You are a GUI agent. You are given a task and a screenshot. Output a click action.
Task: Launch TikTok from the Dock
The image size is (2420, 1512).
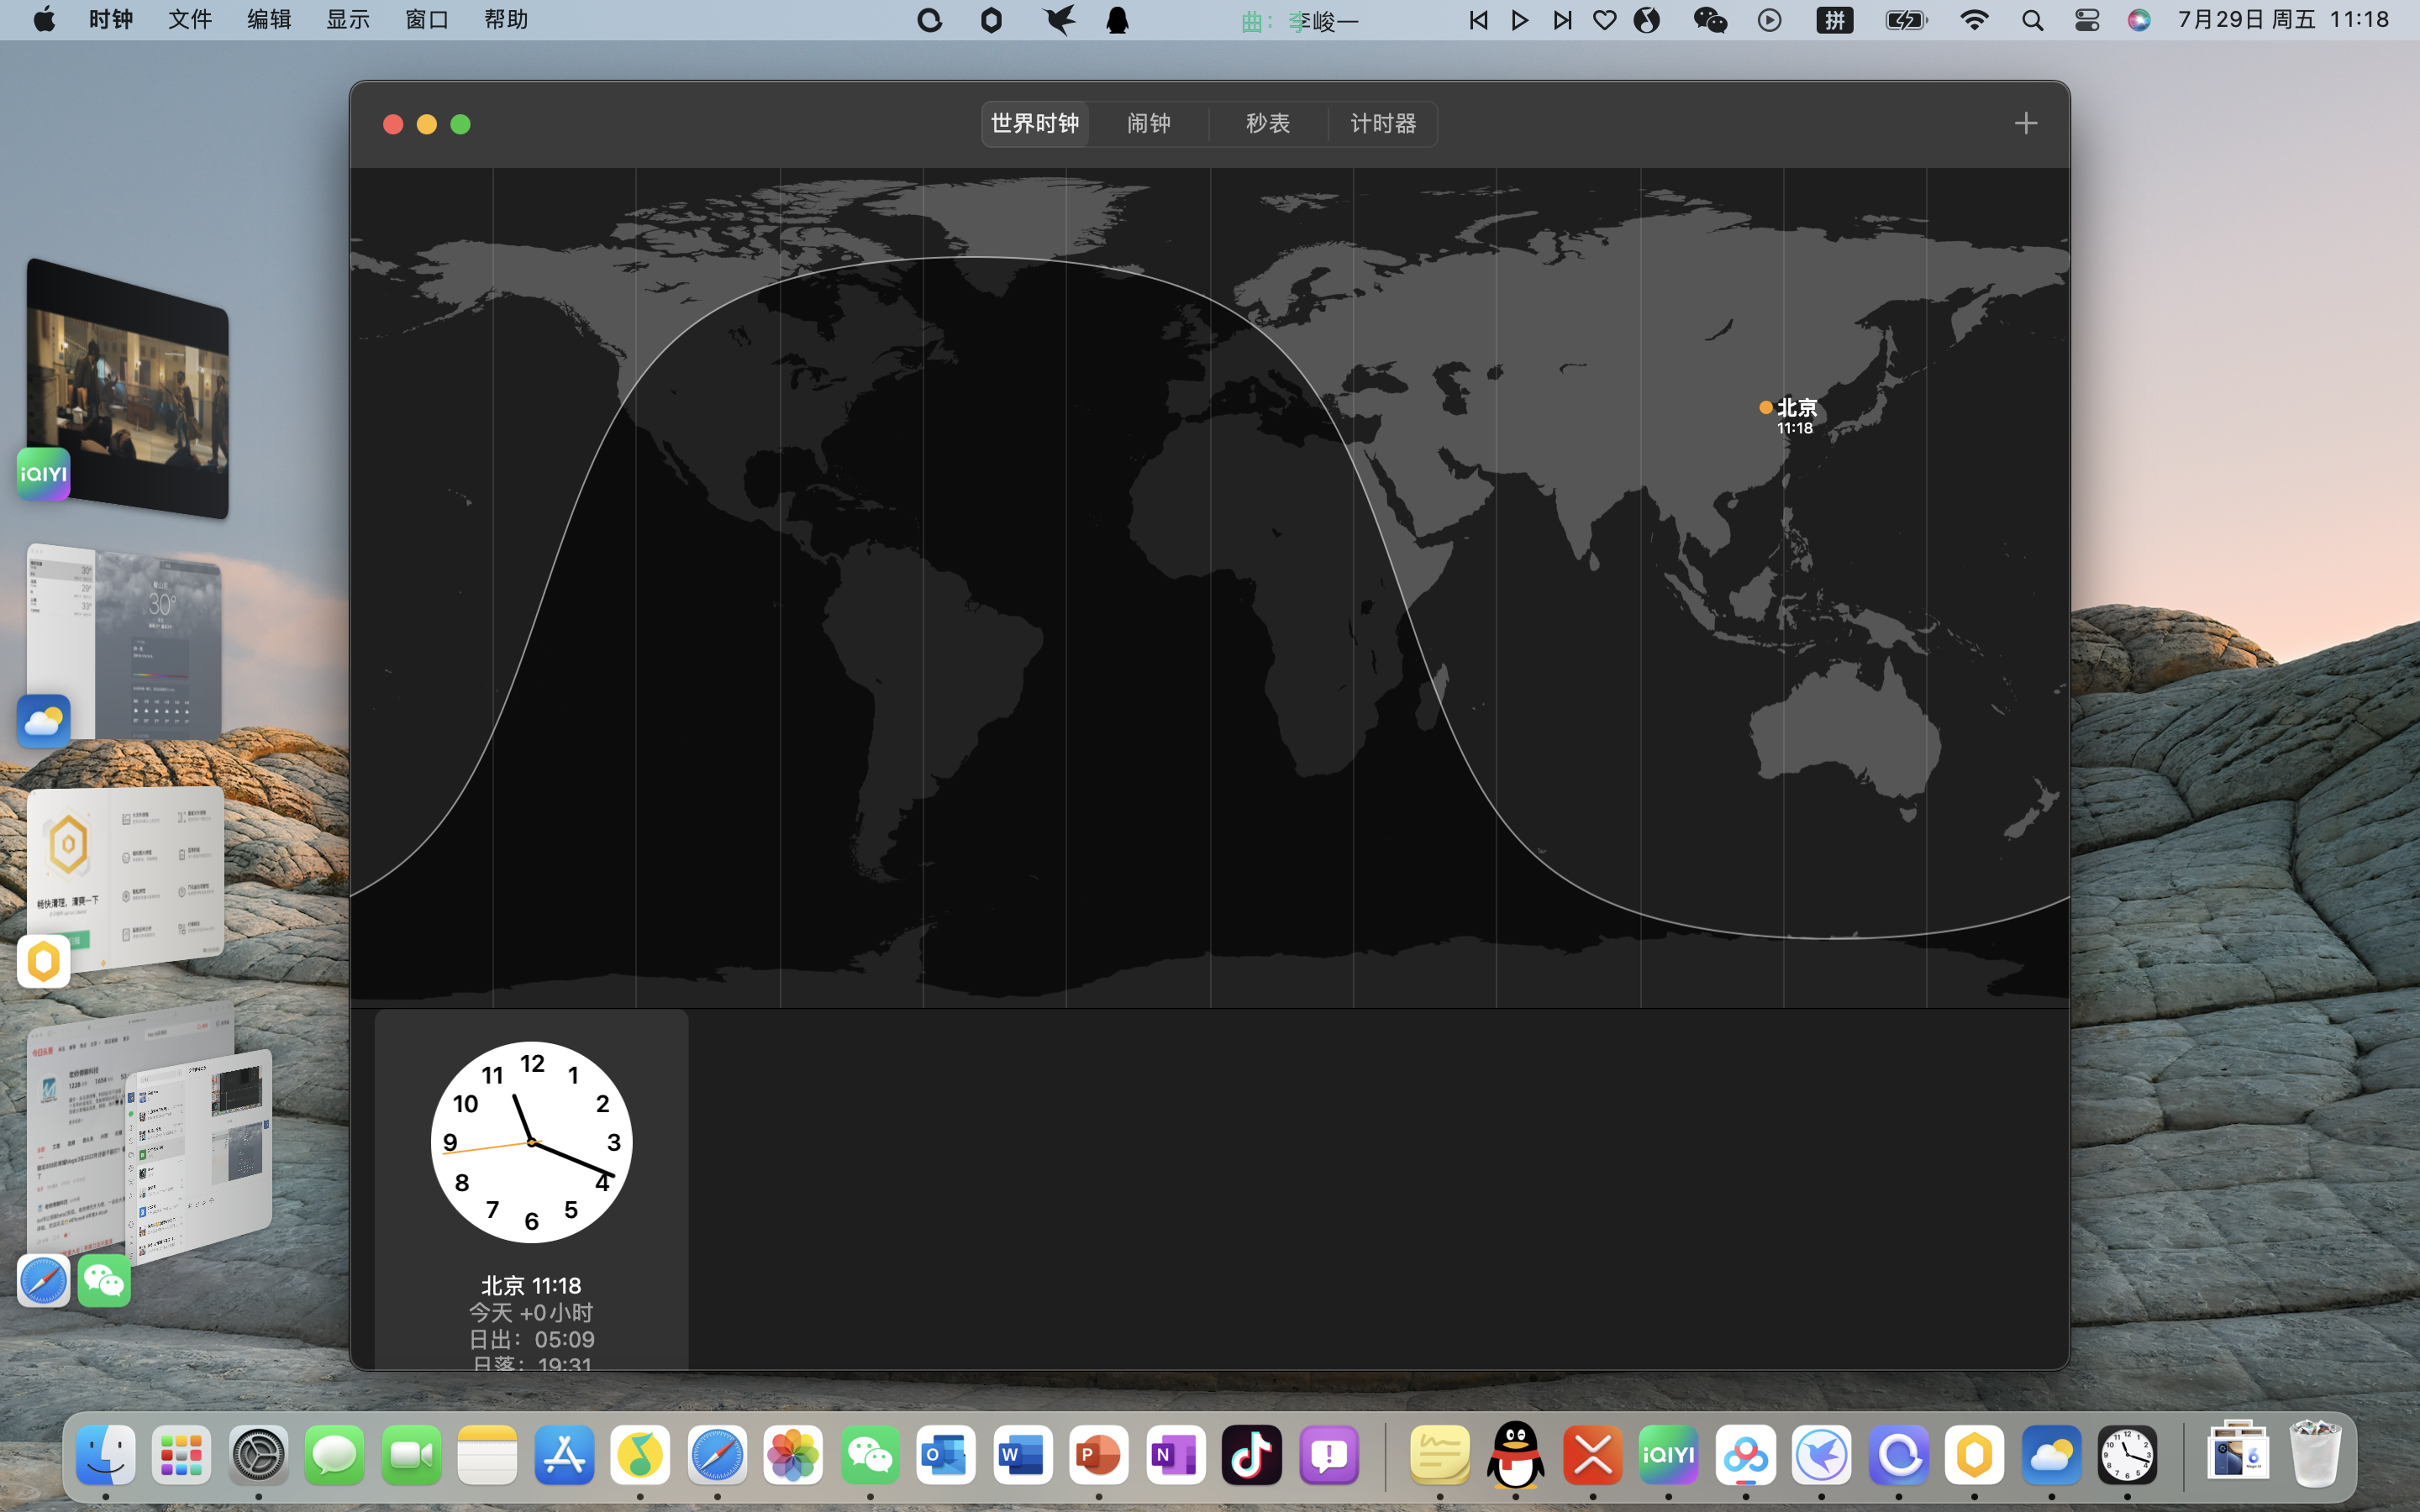[1252, 1455]
